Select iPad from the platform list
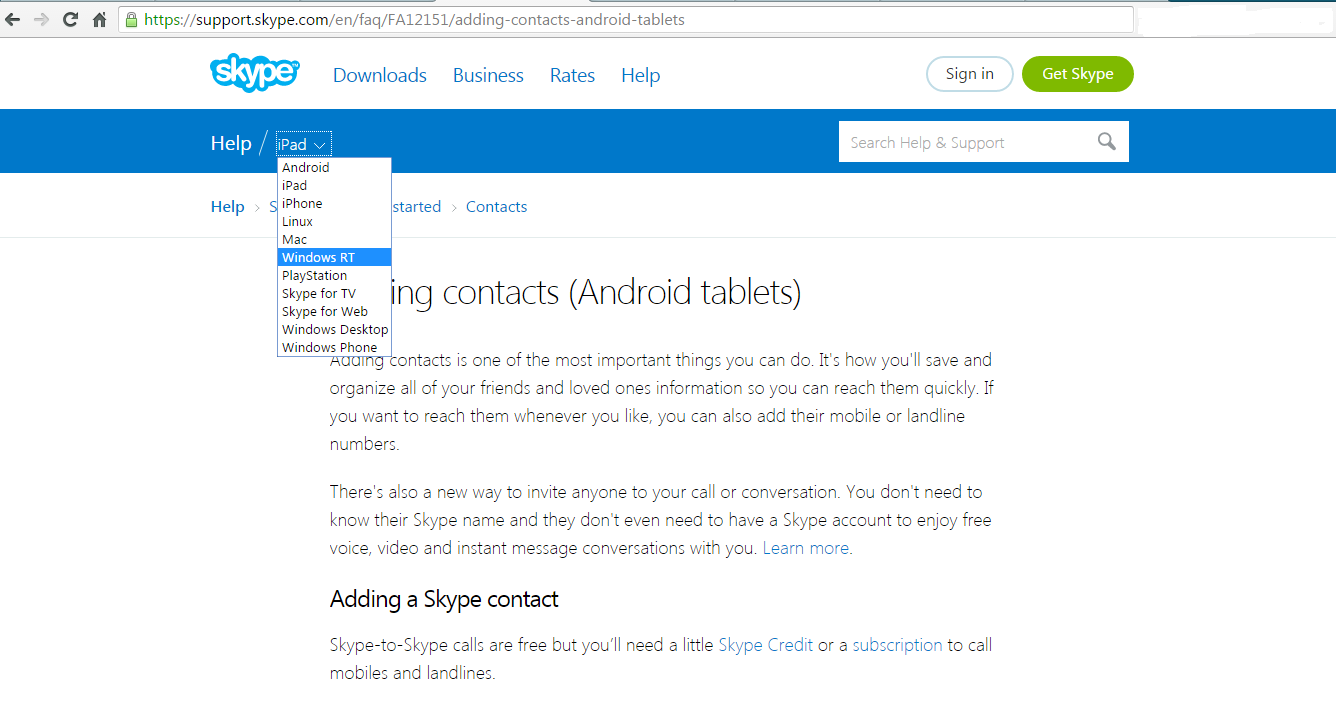1336x704 pixels. coord(334,186)
